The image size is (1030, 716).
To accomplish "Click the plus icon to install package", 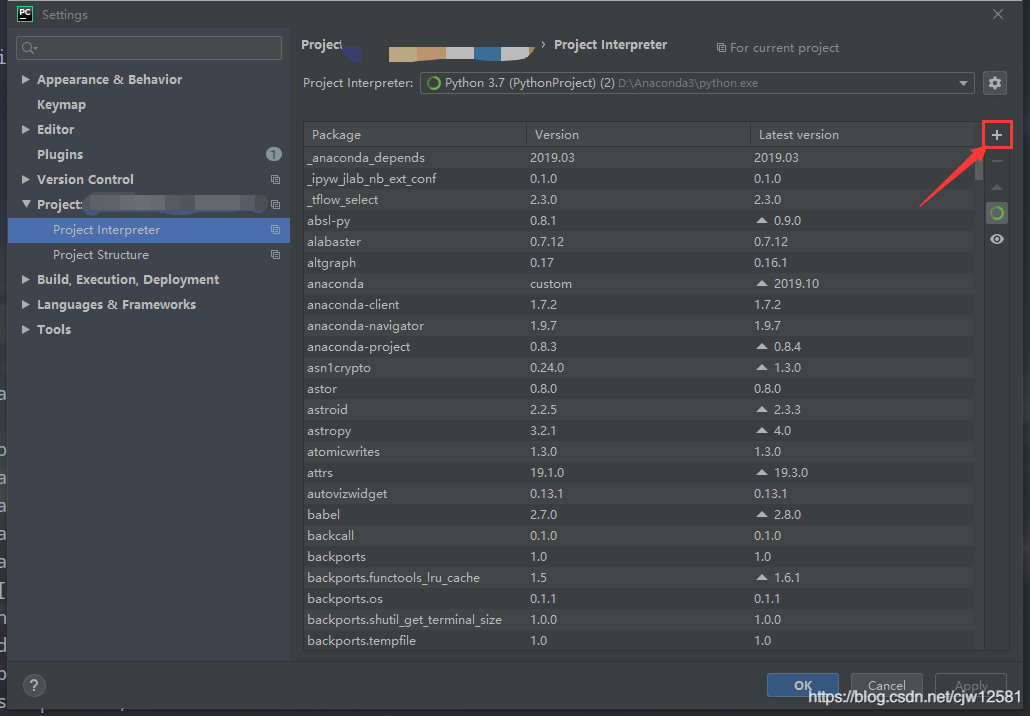I will (996, 135).
